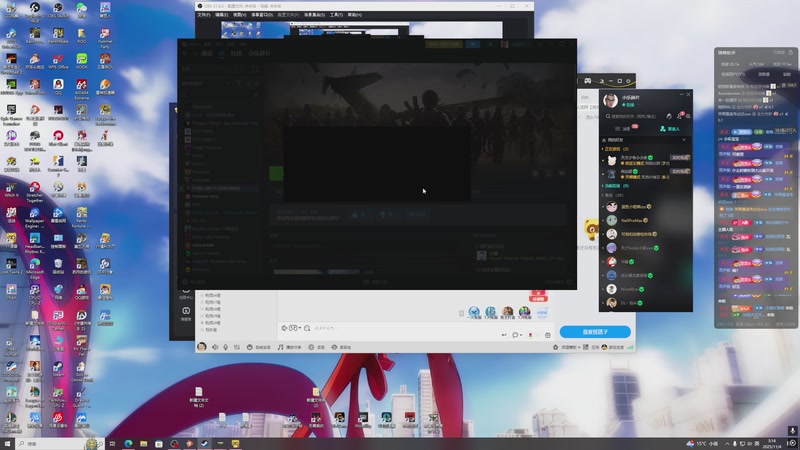Open the clock and date in the taskbar
This screenshot has height=450, width=800.
pyautogui.click(x=772, y=443)
